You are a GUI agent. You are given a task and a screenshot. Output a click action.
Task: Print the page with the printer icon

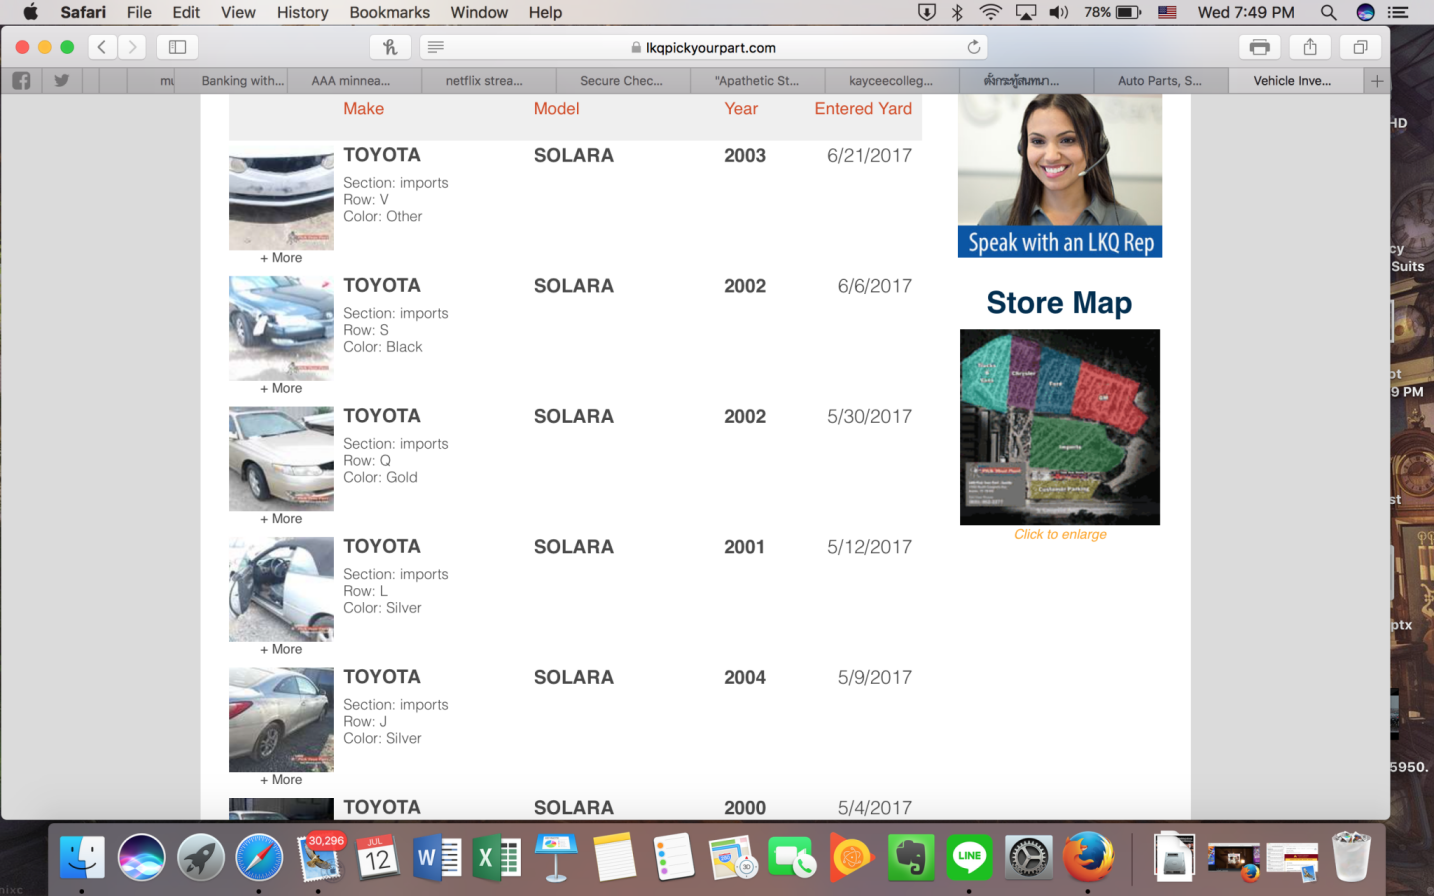1260,47
